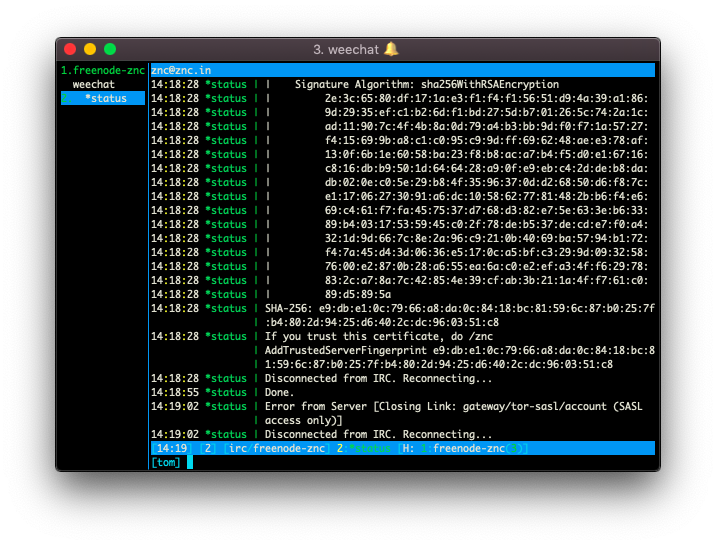This screenshot has height=545, width=716.
Task: Click hex line starting 13:0f:6b:1e
Action: point(486,154)
